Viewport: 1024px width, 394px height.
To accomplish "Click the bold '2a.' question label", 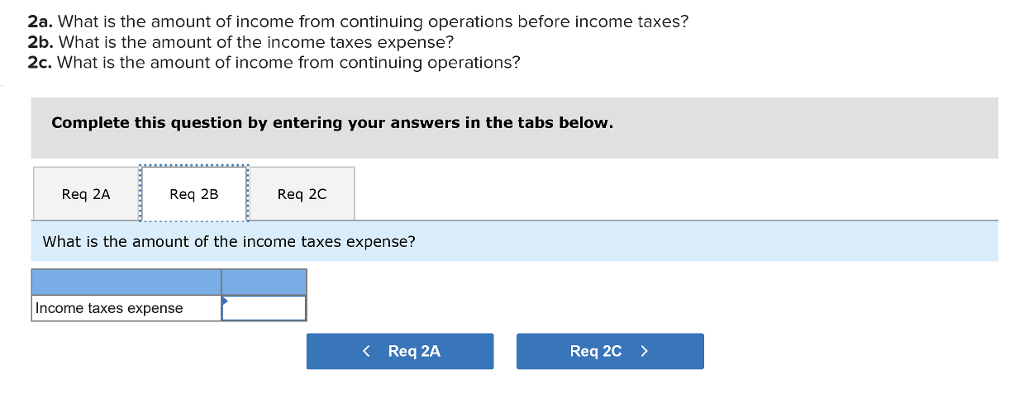I will 41,22.
